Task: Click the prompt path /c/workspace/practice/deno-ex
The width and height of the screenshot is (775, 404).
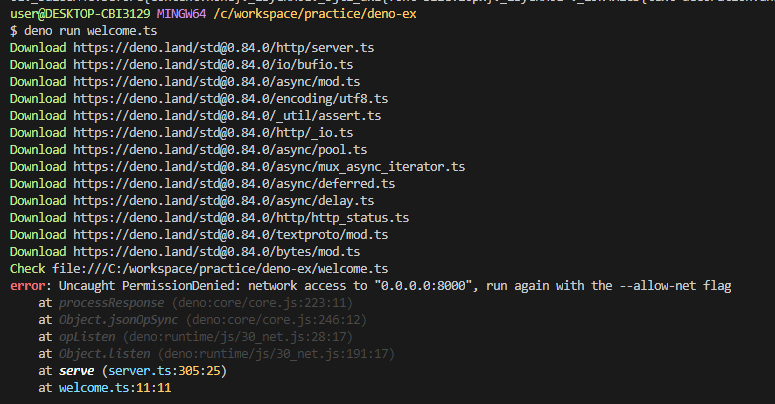Action: 315,14
